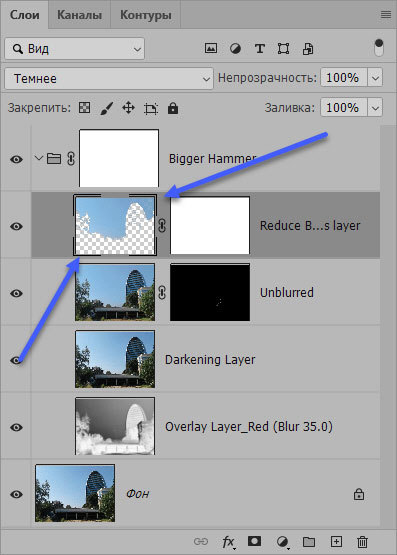Hide the Фон background layer
397x555 pixels.
[x=16, y=494]
